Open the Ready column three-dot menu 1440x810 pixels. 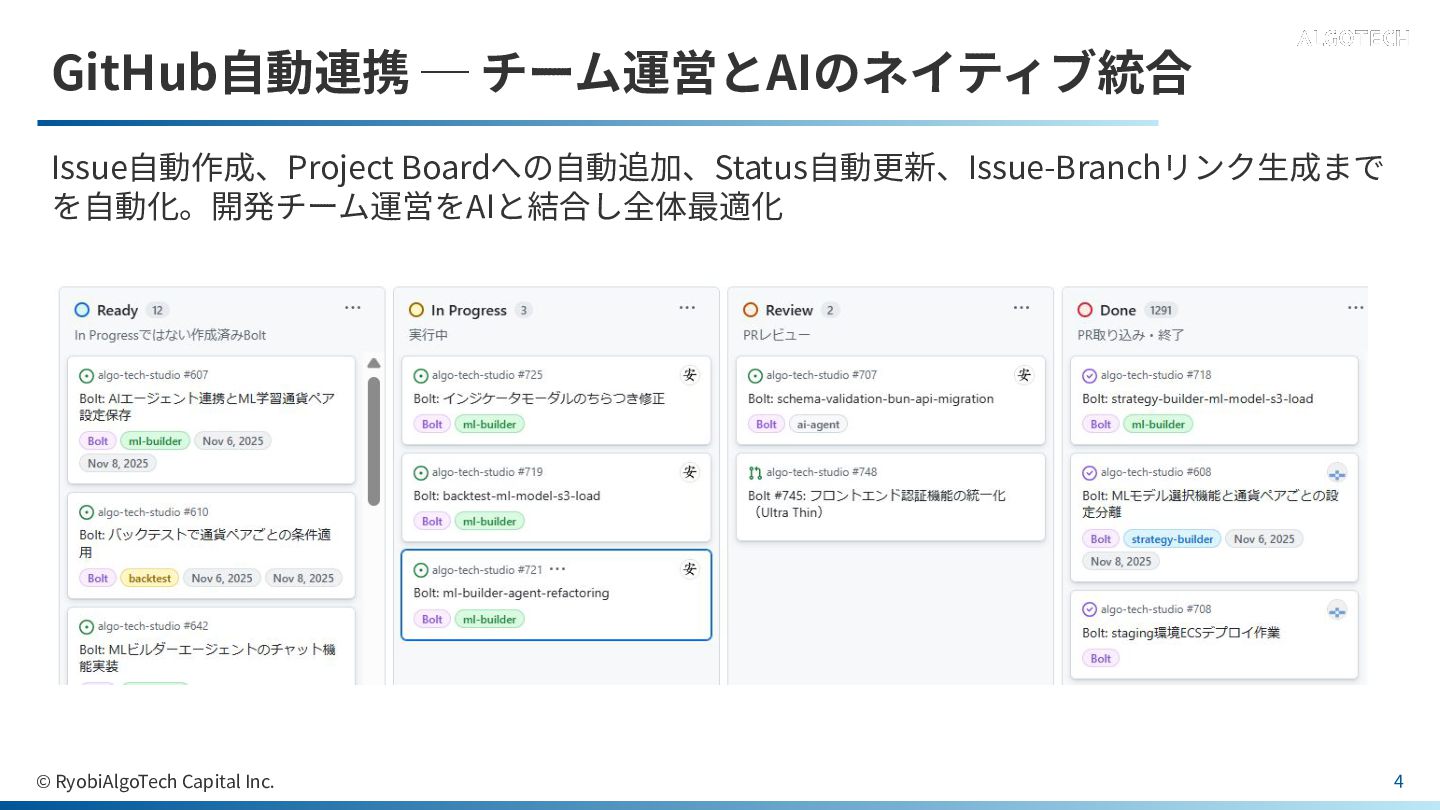click(353, 308)
